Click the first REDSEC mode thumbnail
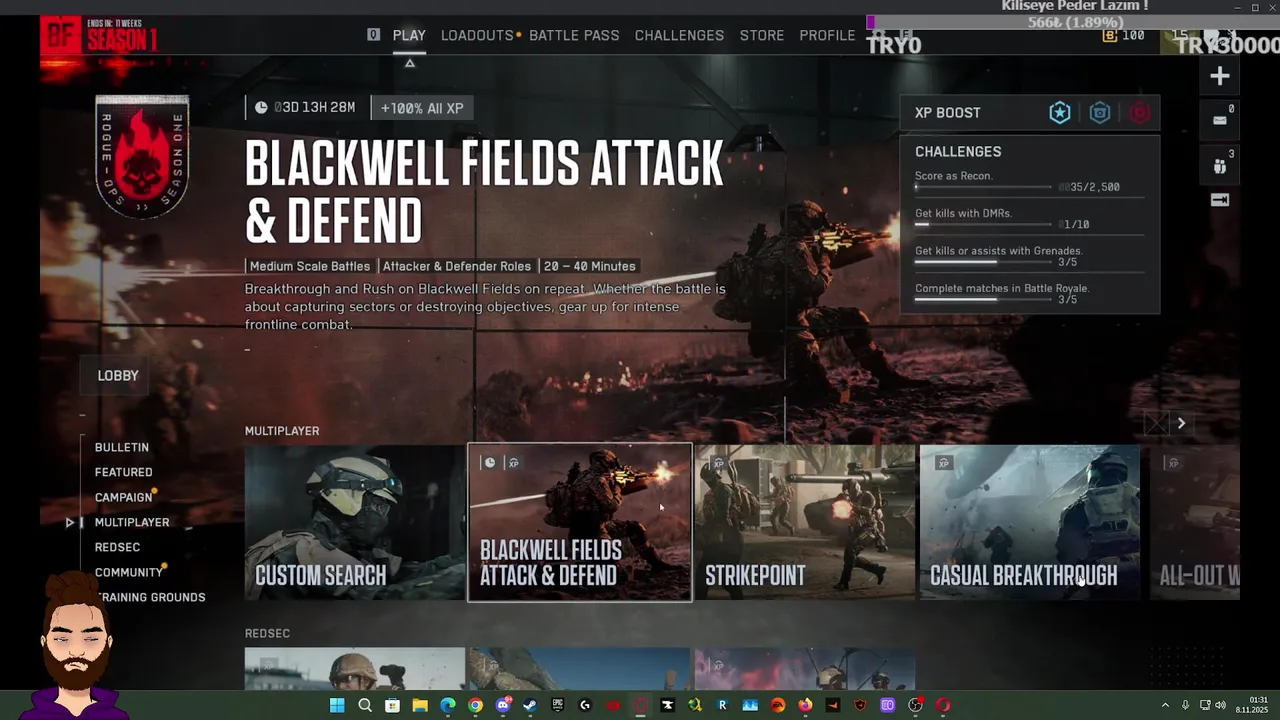The height and width of the screenshot is (720, 1280). pos(355,668)
